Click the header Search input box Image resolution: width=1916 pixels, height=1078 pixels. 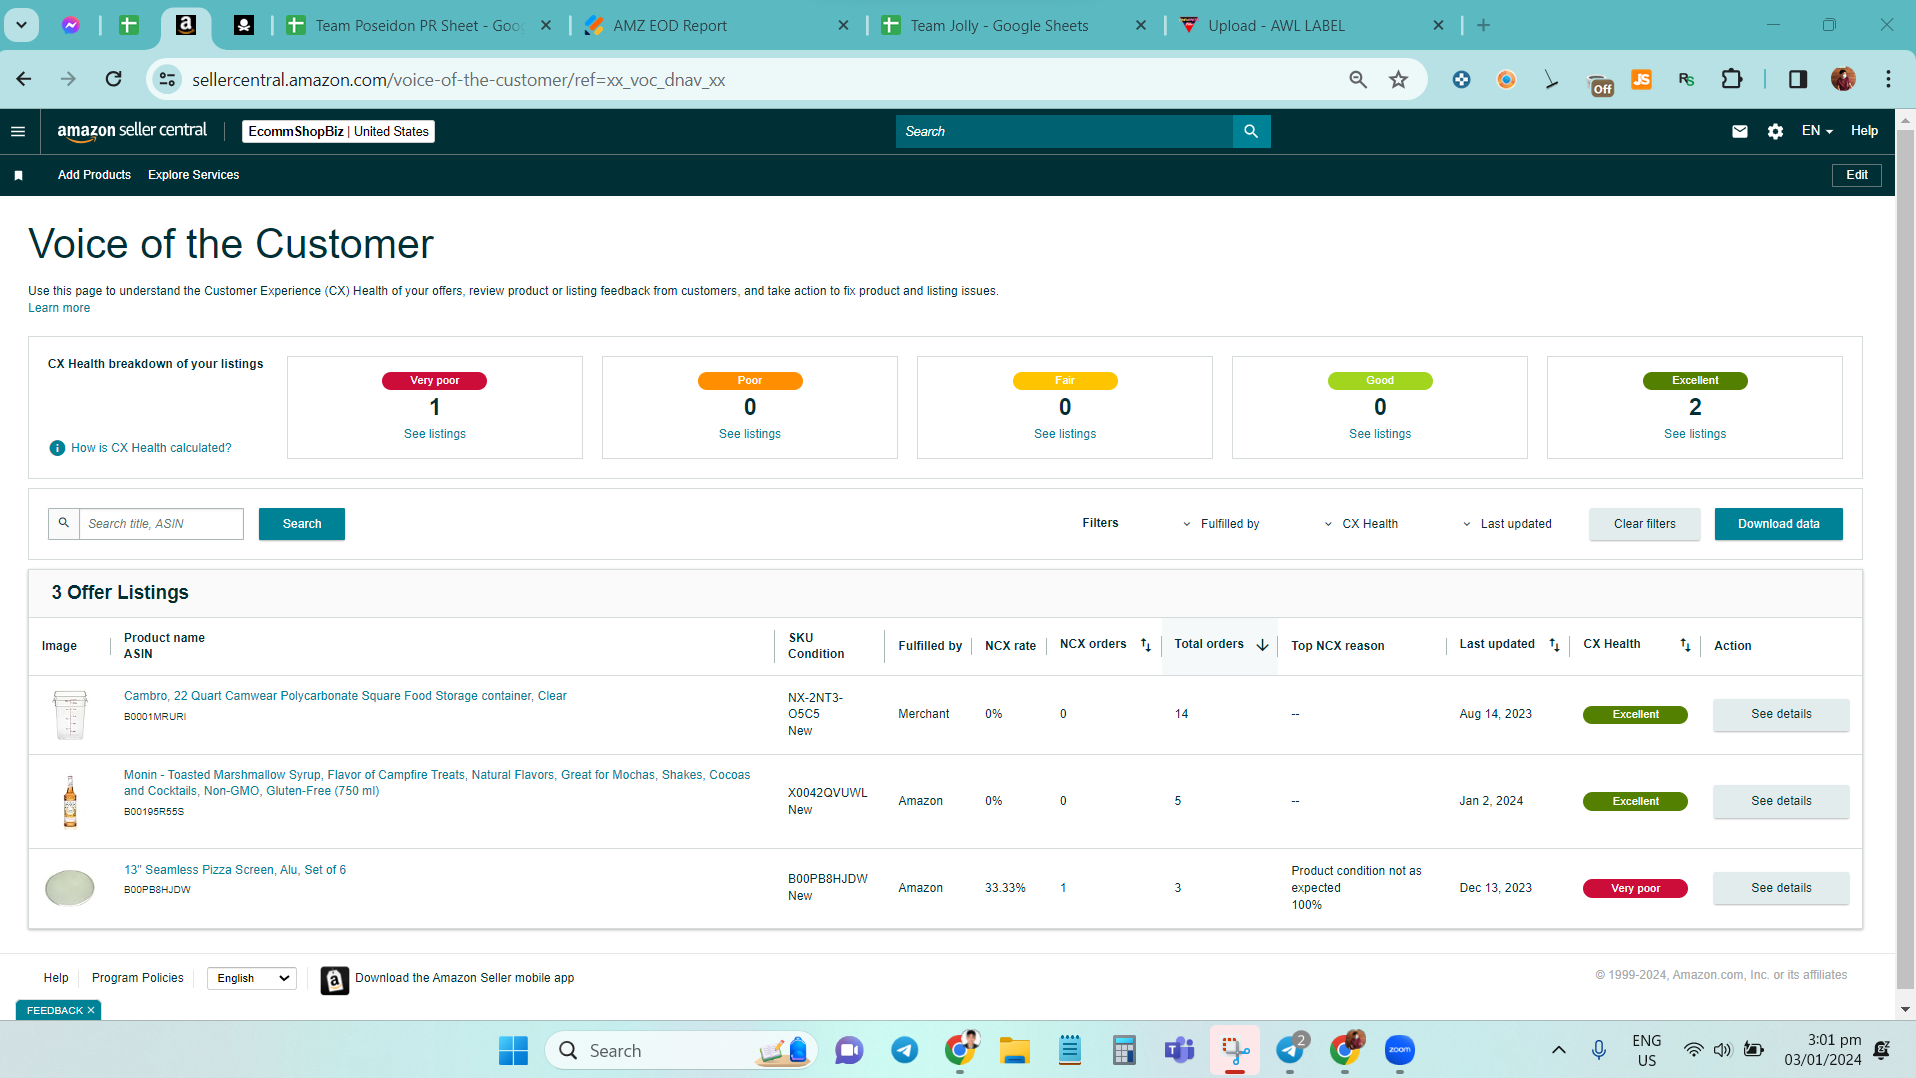coord(1064,131)
